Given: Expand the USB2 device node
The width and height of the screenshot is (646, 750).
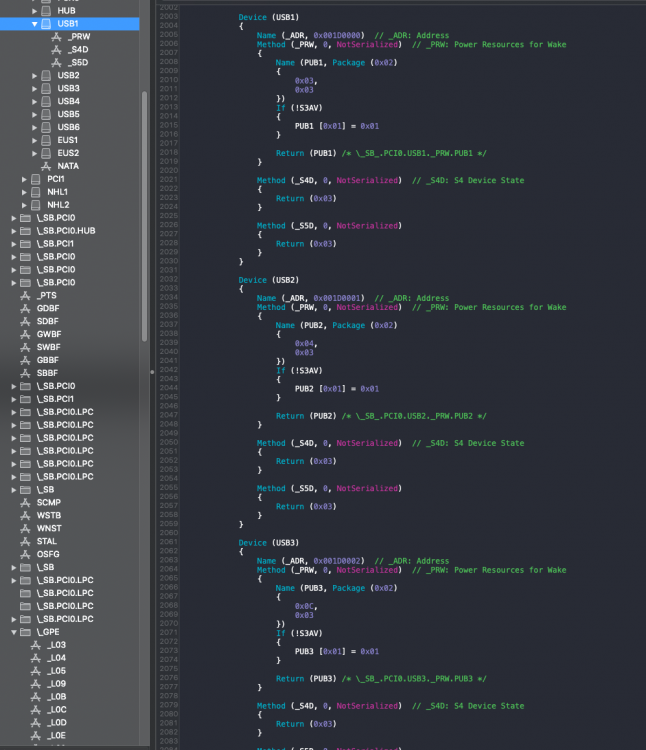Looking at the screenshot, I should click(x=34, y=76).
